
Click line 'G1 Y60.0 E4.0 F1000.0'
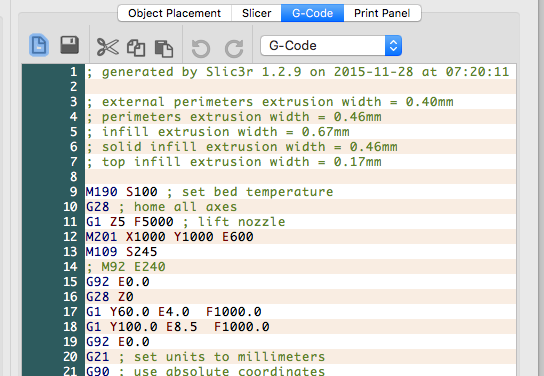(x=173, y=311)
